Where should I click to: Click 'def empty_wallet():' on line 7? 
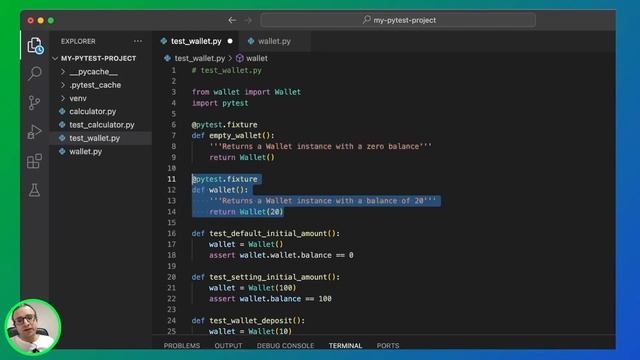[233, 136]
